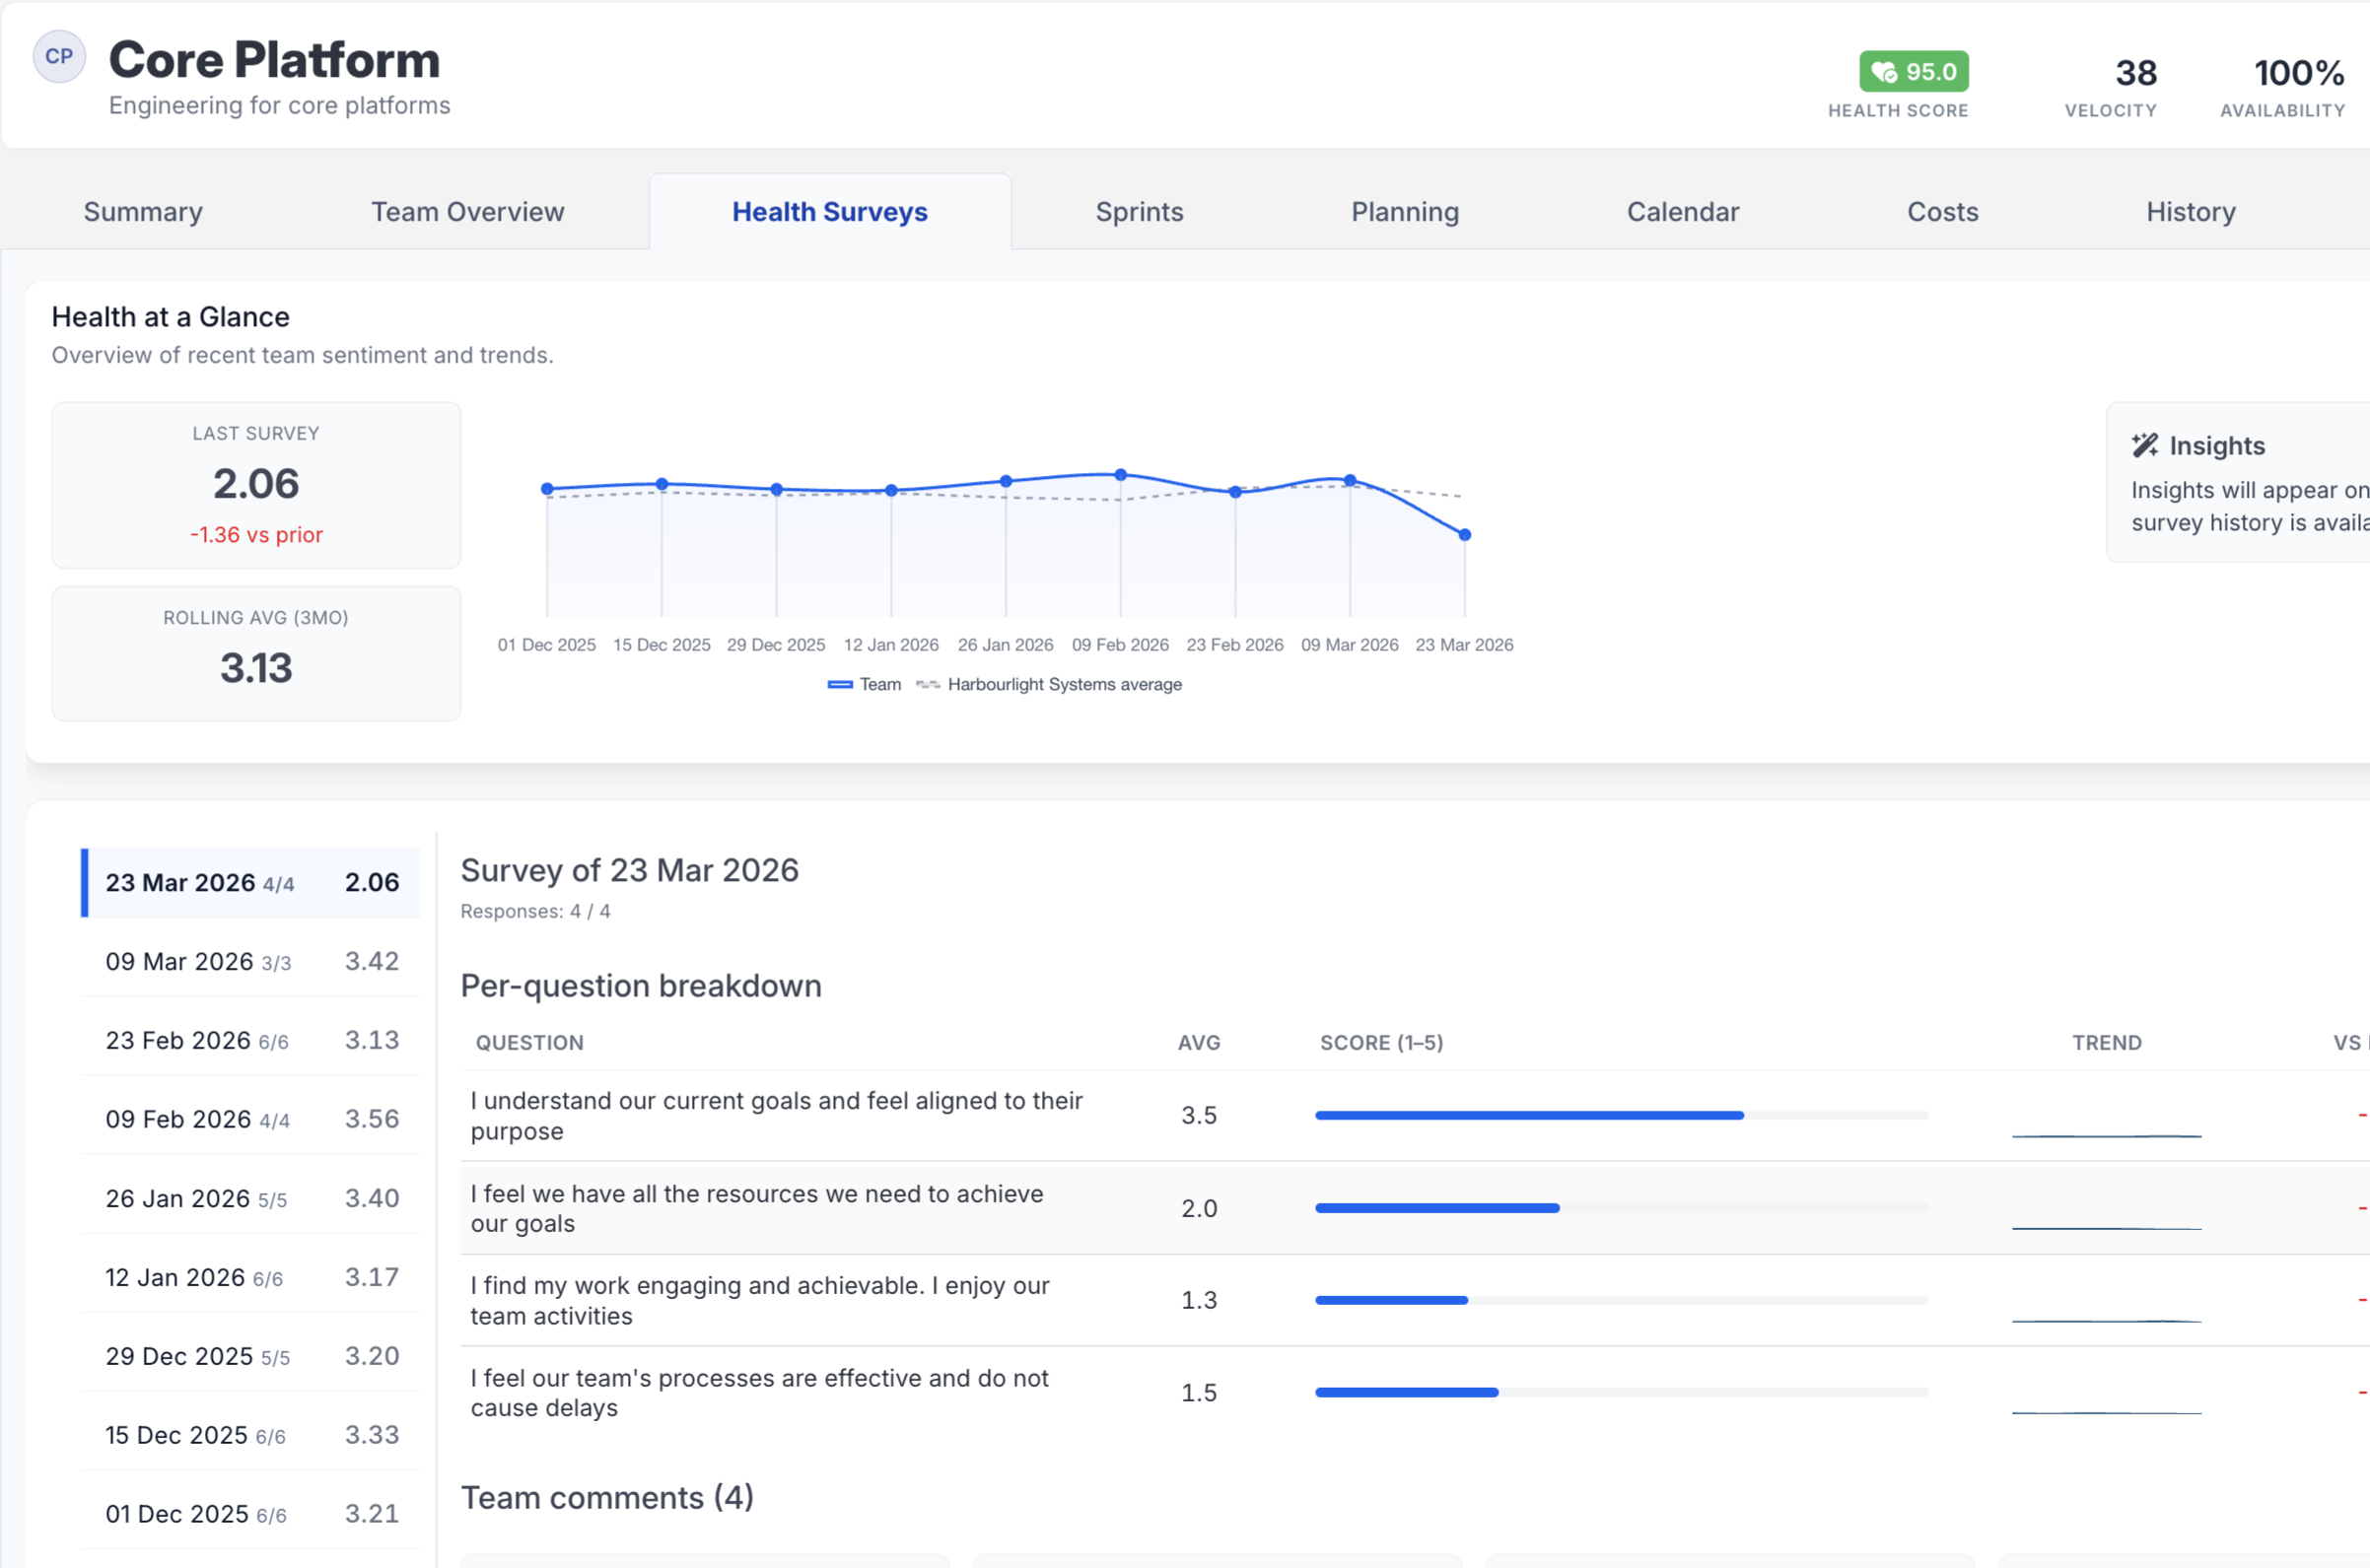Select the 23 Feb 2026 survey in the list
The height and width of the screenshot is (1568, 2370).
click(x=249, y=1040)
